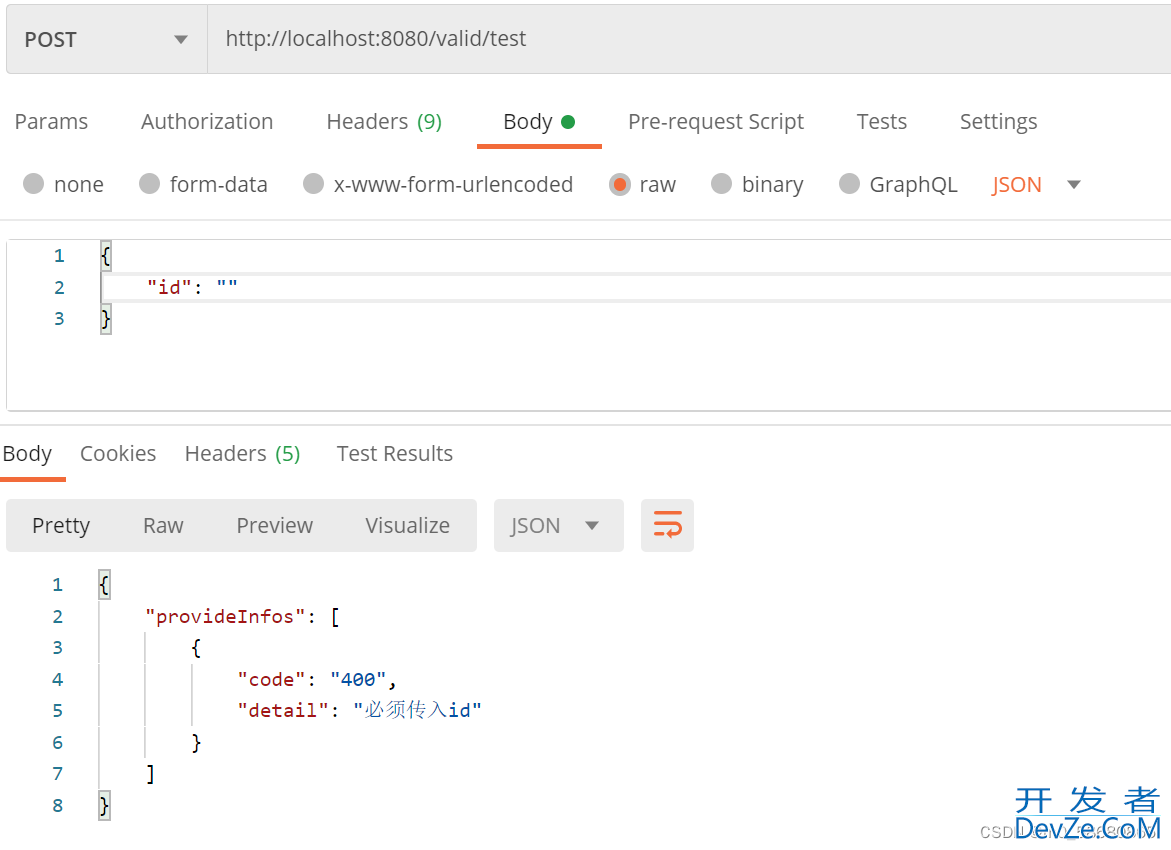Viewport: 1171px width, 850px height.
Task: Switch response view to Visualize
Action: (407, 526)
